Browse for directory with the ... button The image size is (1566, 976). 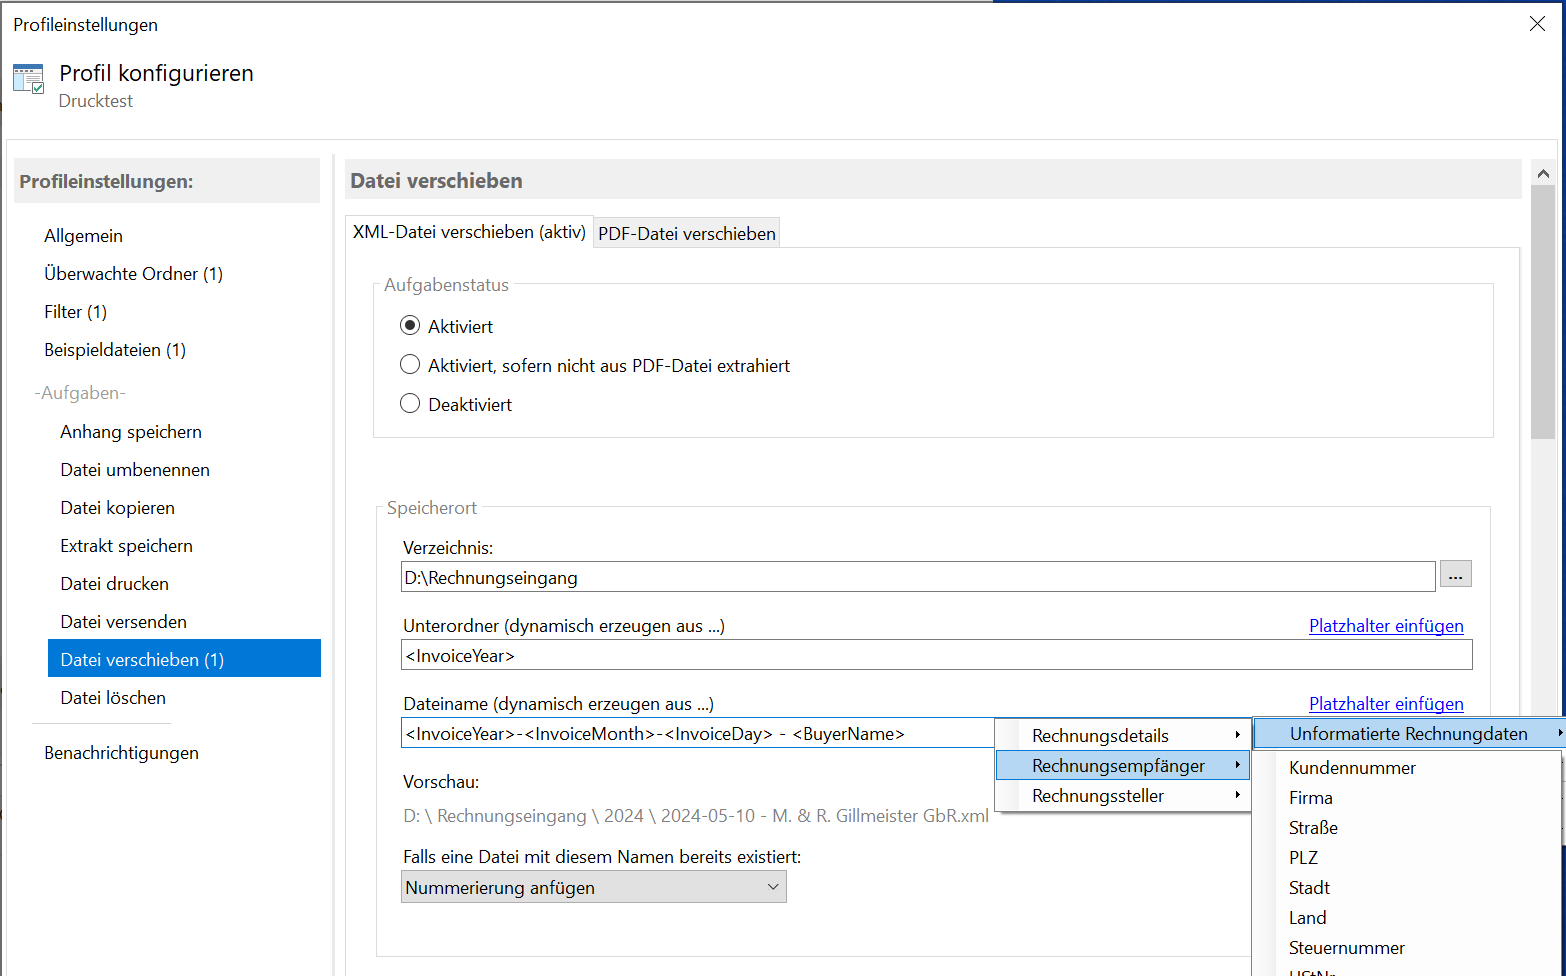1455,575
